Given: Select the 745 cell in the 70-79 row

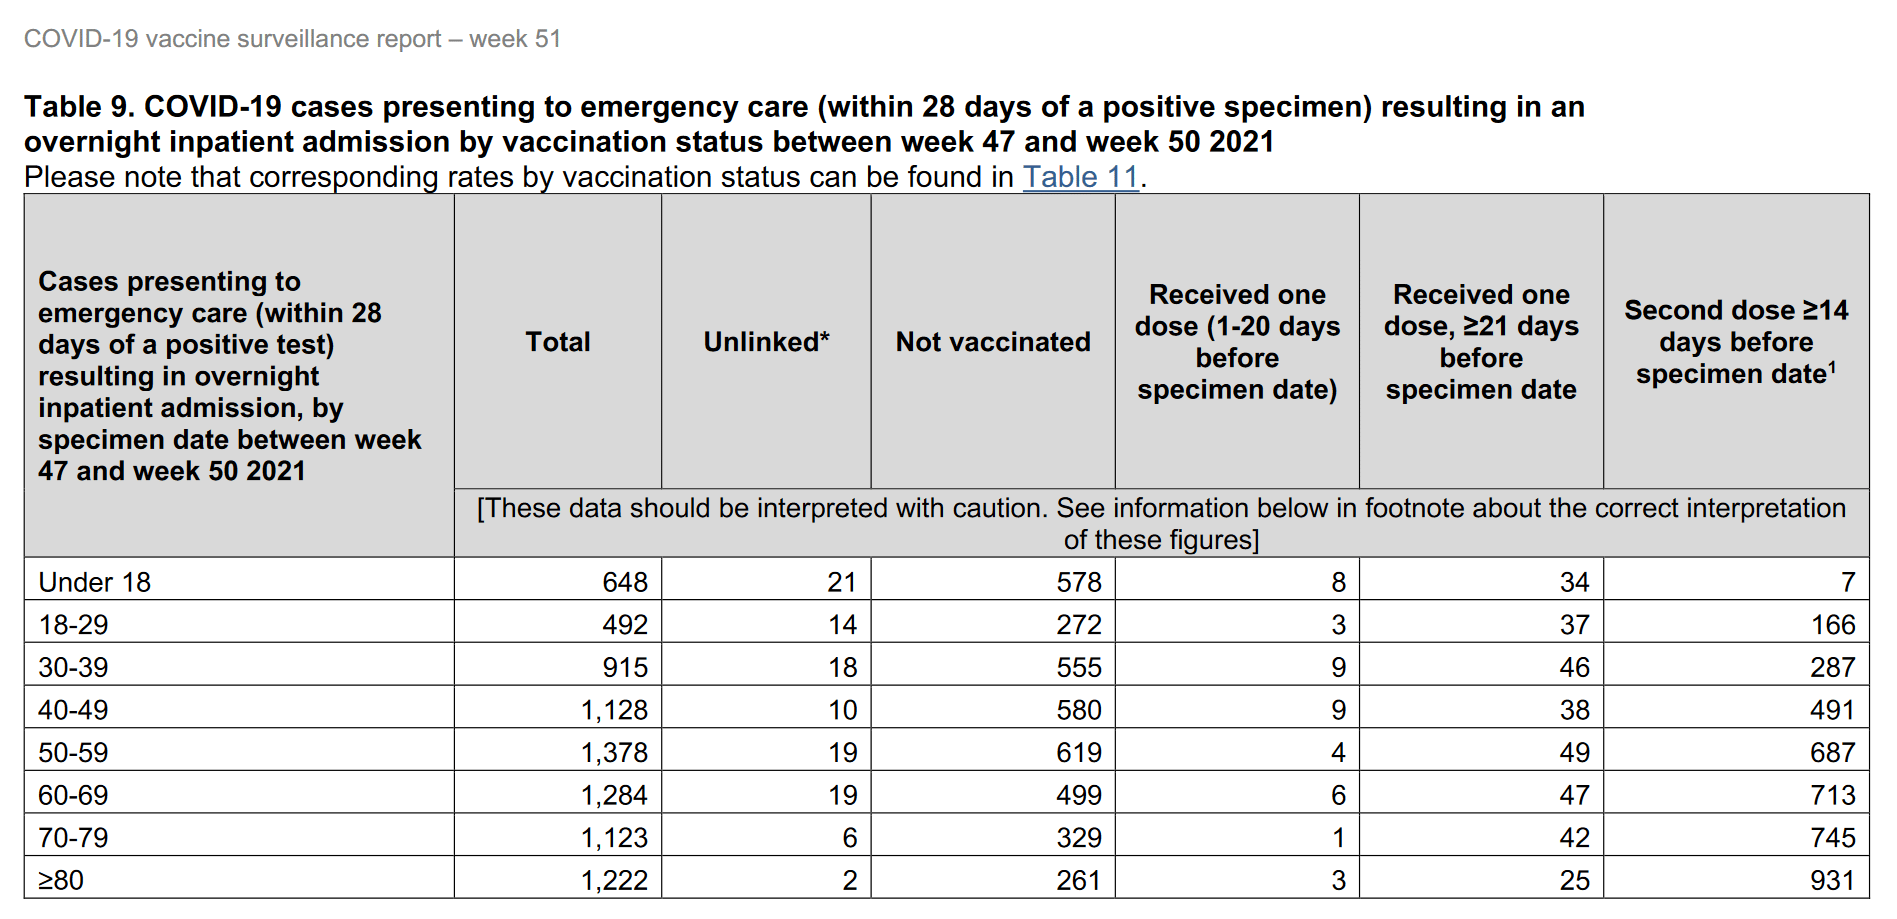Looking at the screenshot, I should point(1832,838).
